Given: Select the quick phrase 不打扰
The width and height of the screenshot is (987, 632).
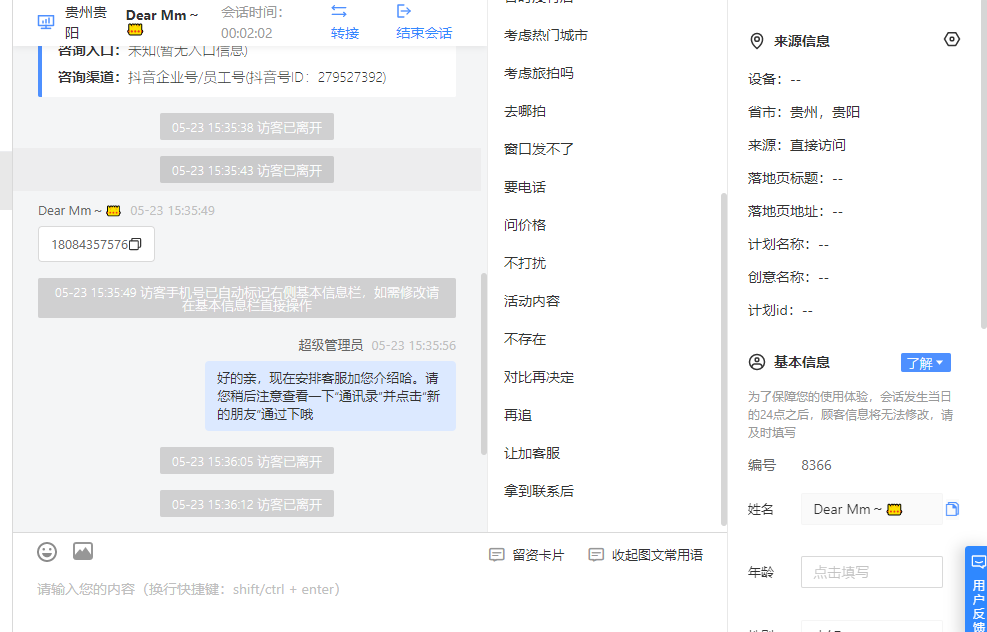Looking at the screenshot, I should click(x=525, y=263).
